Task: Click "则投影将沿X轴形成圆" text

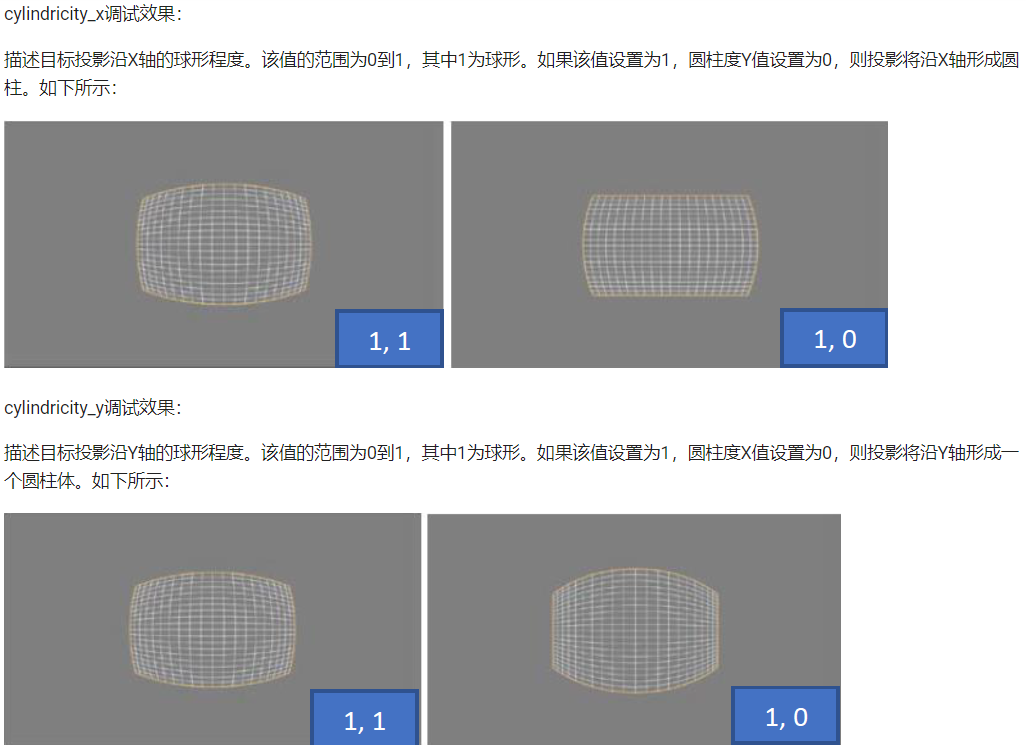Action: pos(934,61)
